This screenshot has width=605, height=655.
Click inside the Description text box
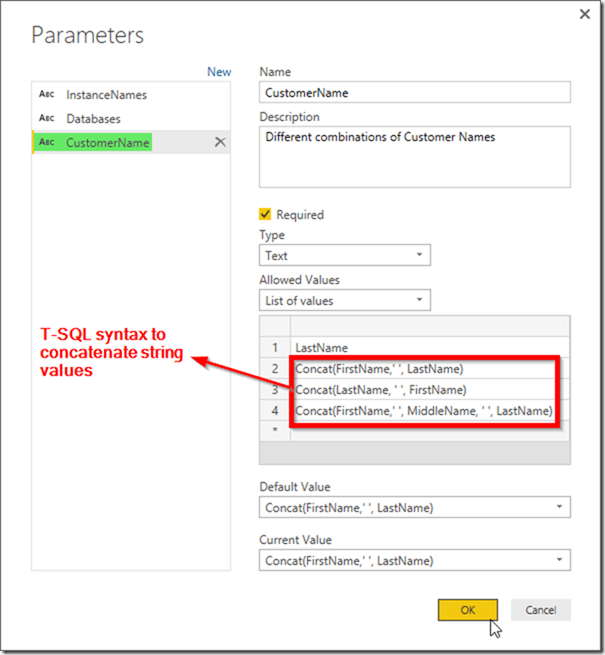point(414,157)
